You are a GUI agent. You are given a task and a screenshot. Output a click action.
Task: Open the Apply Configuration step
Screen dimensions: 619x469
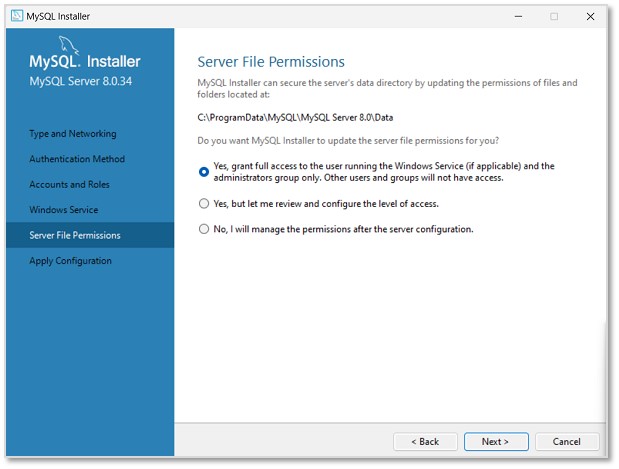(71, 261)
